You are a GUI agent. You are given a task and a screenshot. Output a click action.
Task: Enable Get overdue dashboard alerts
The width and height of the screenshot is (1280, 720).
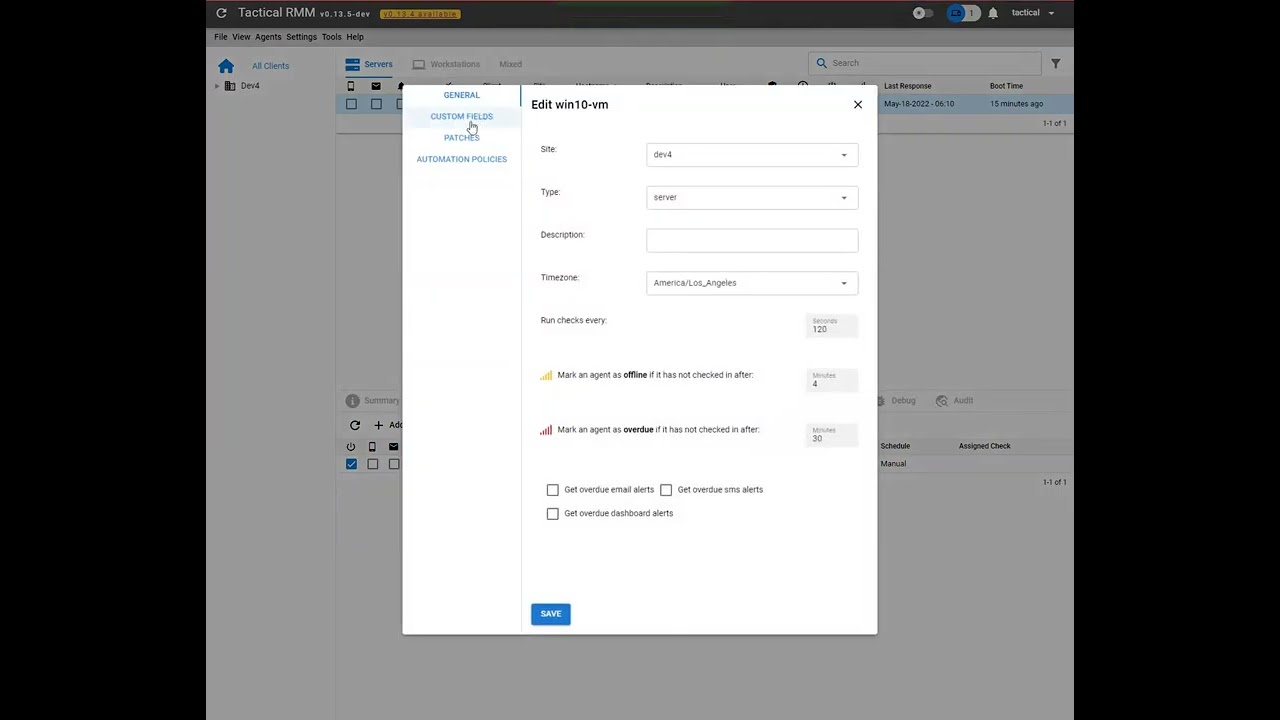(x=553, y=514)
